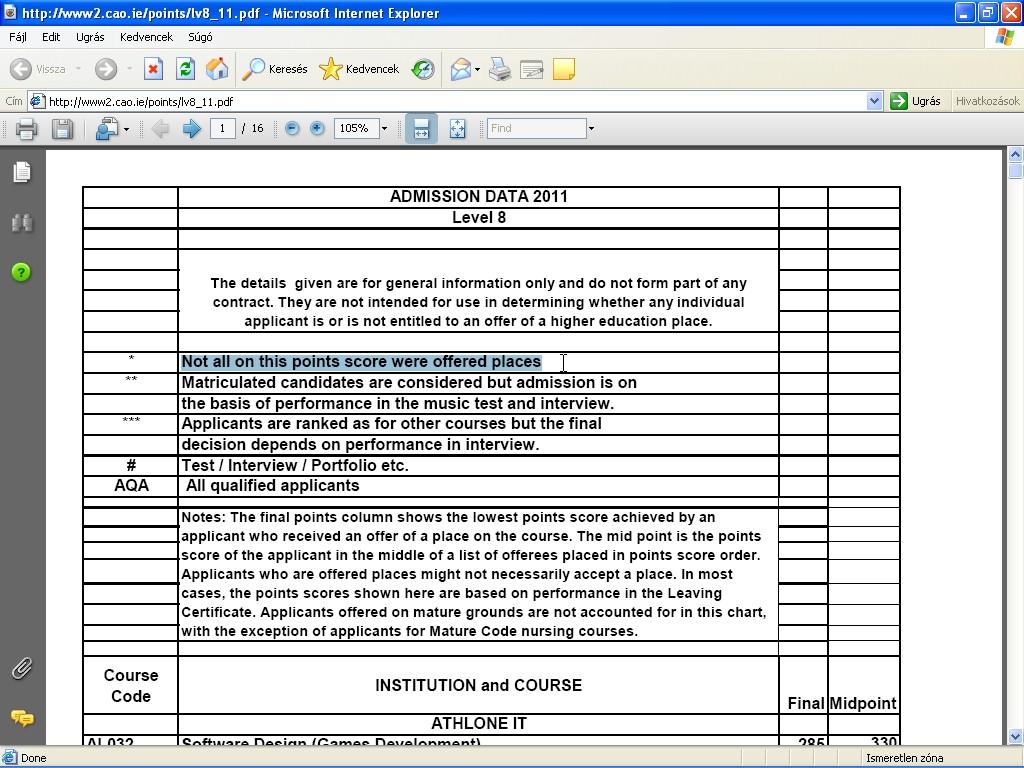Viewport: 1024px width, 768px height.
Task: Print the PDF from Adobe toolbar
Action: click(26, 129)
